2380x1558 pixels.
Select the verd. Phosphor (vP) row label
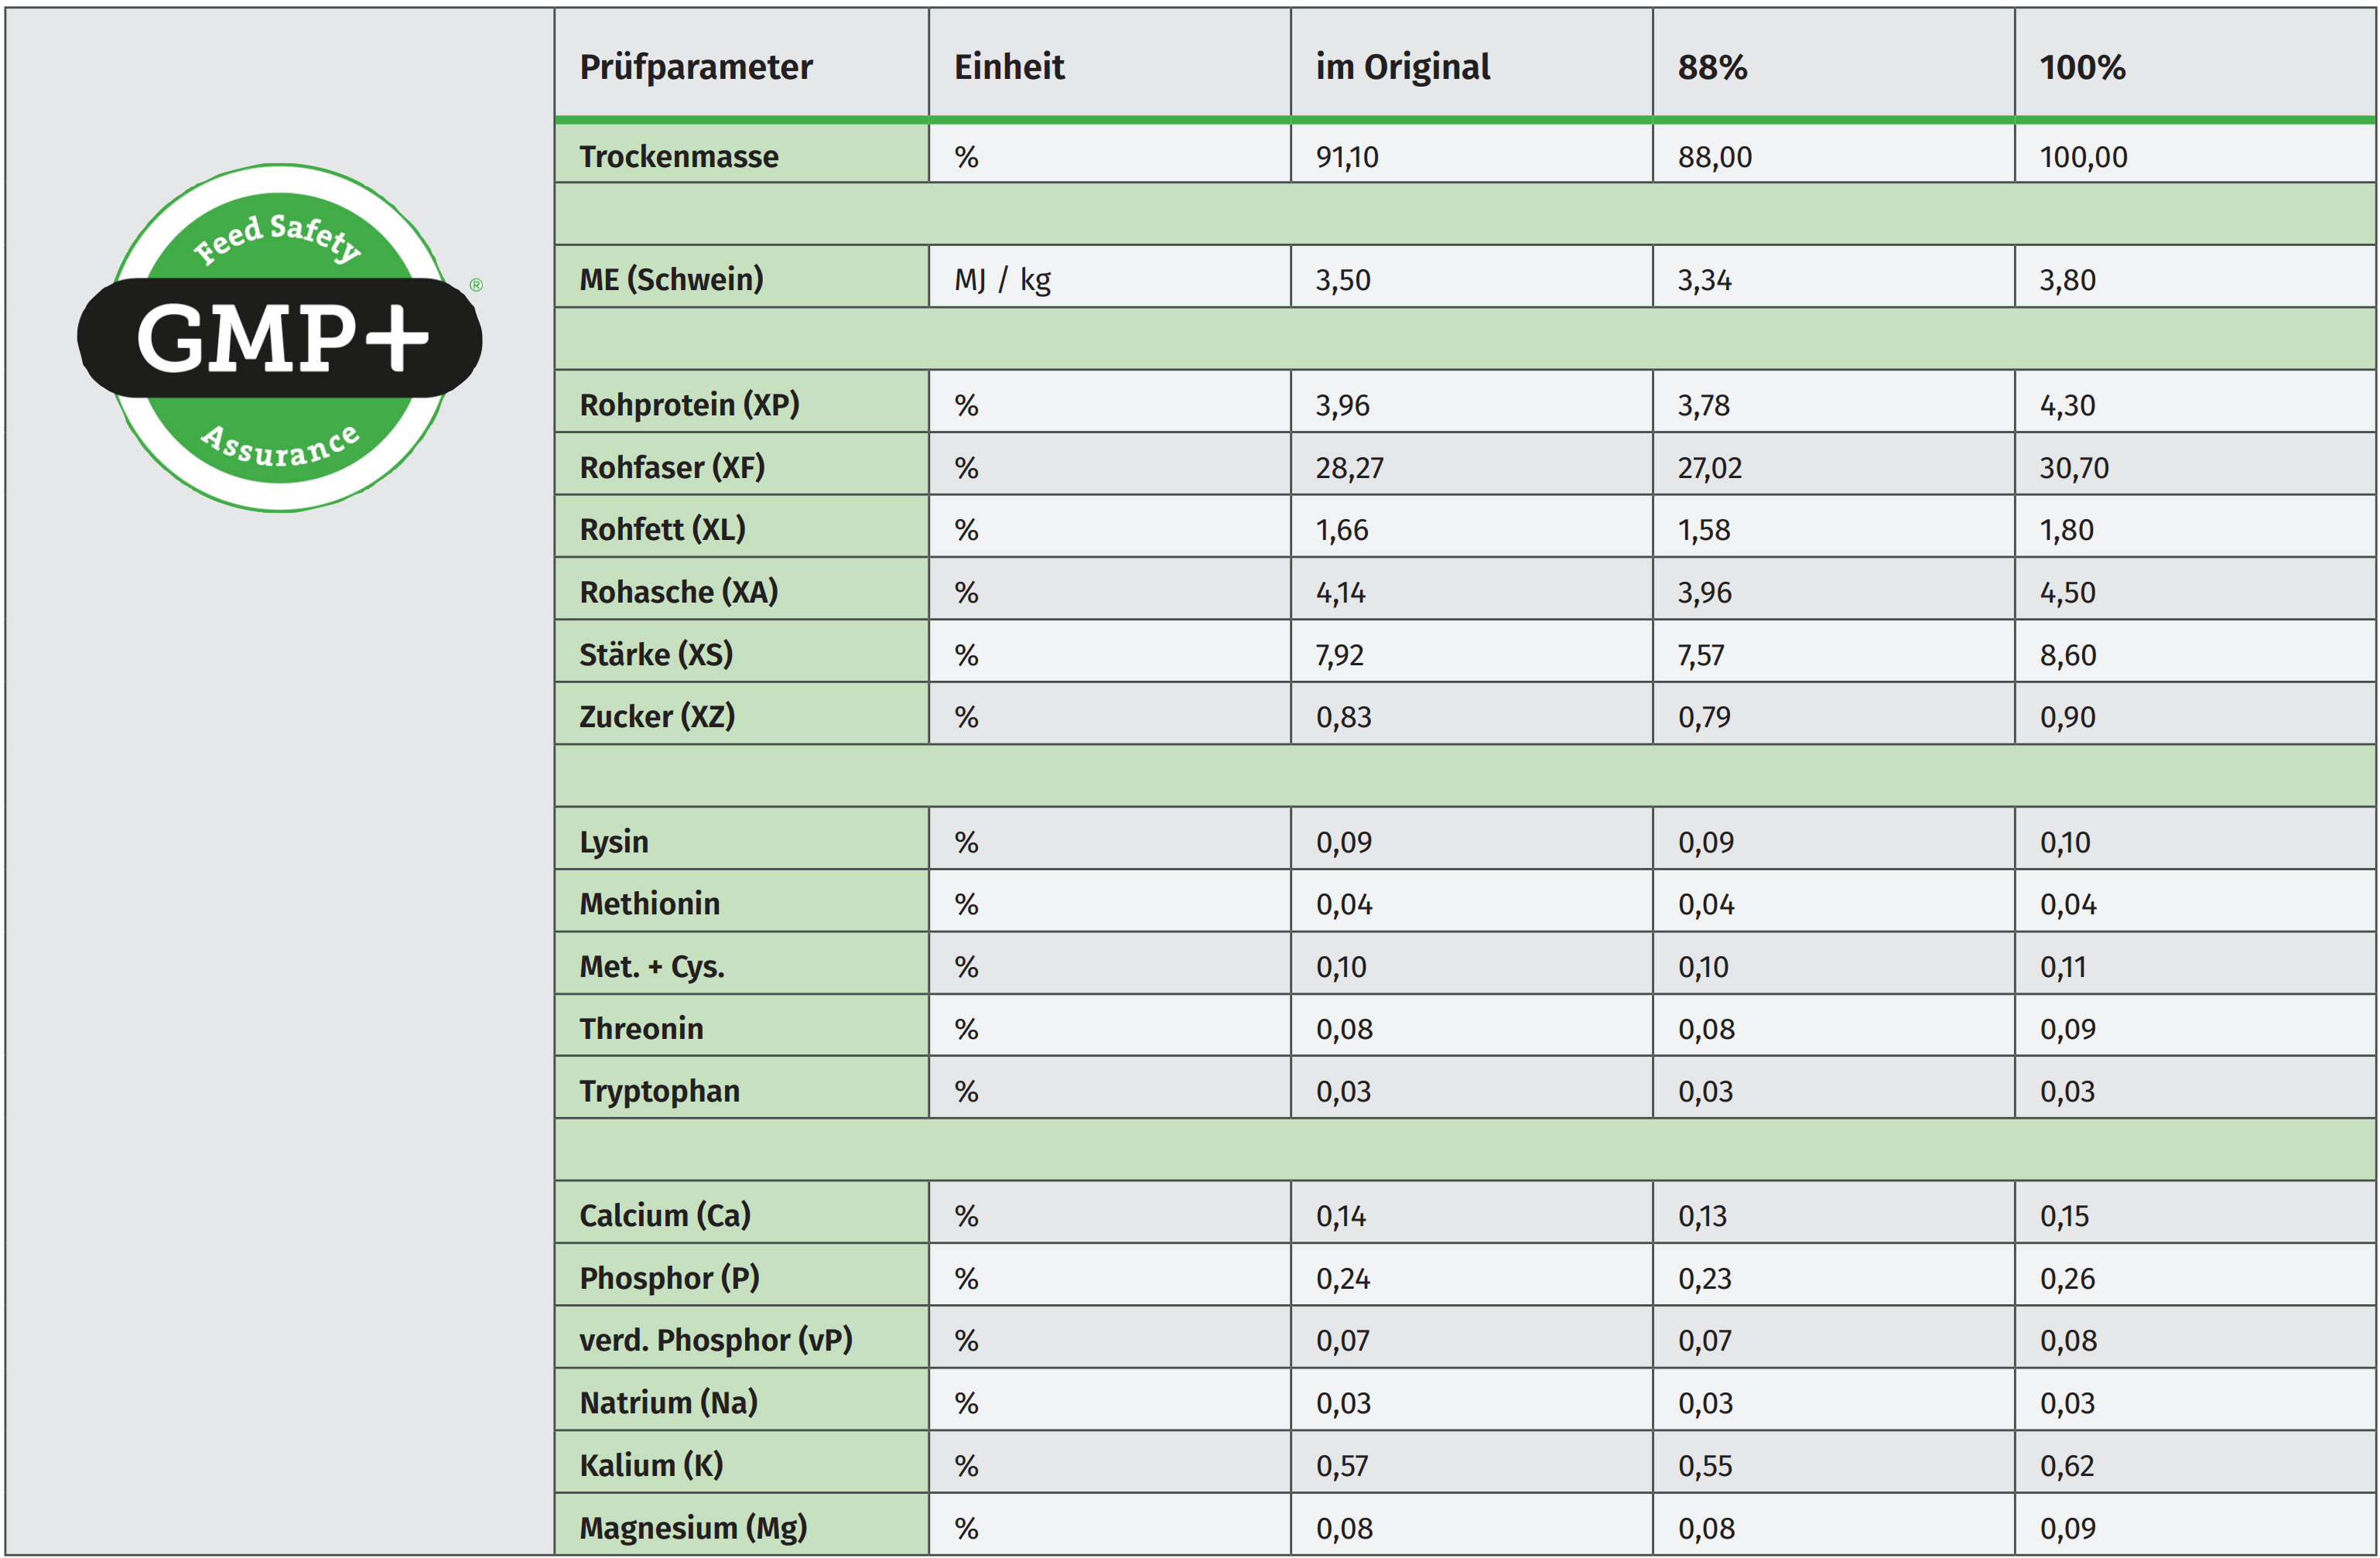716,1340
